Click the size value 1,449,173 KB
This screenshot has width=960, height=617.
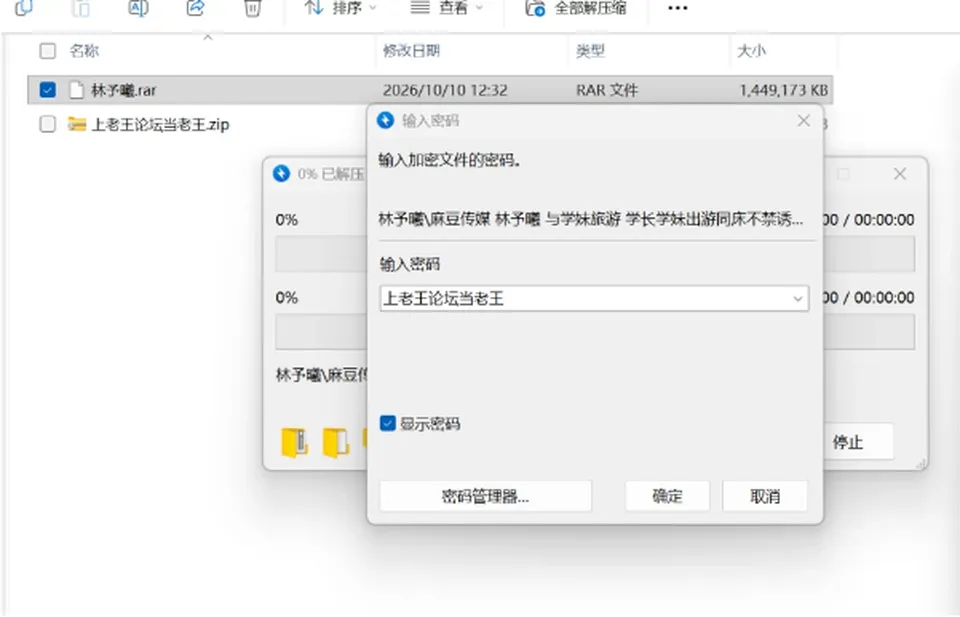pos(784,91)
